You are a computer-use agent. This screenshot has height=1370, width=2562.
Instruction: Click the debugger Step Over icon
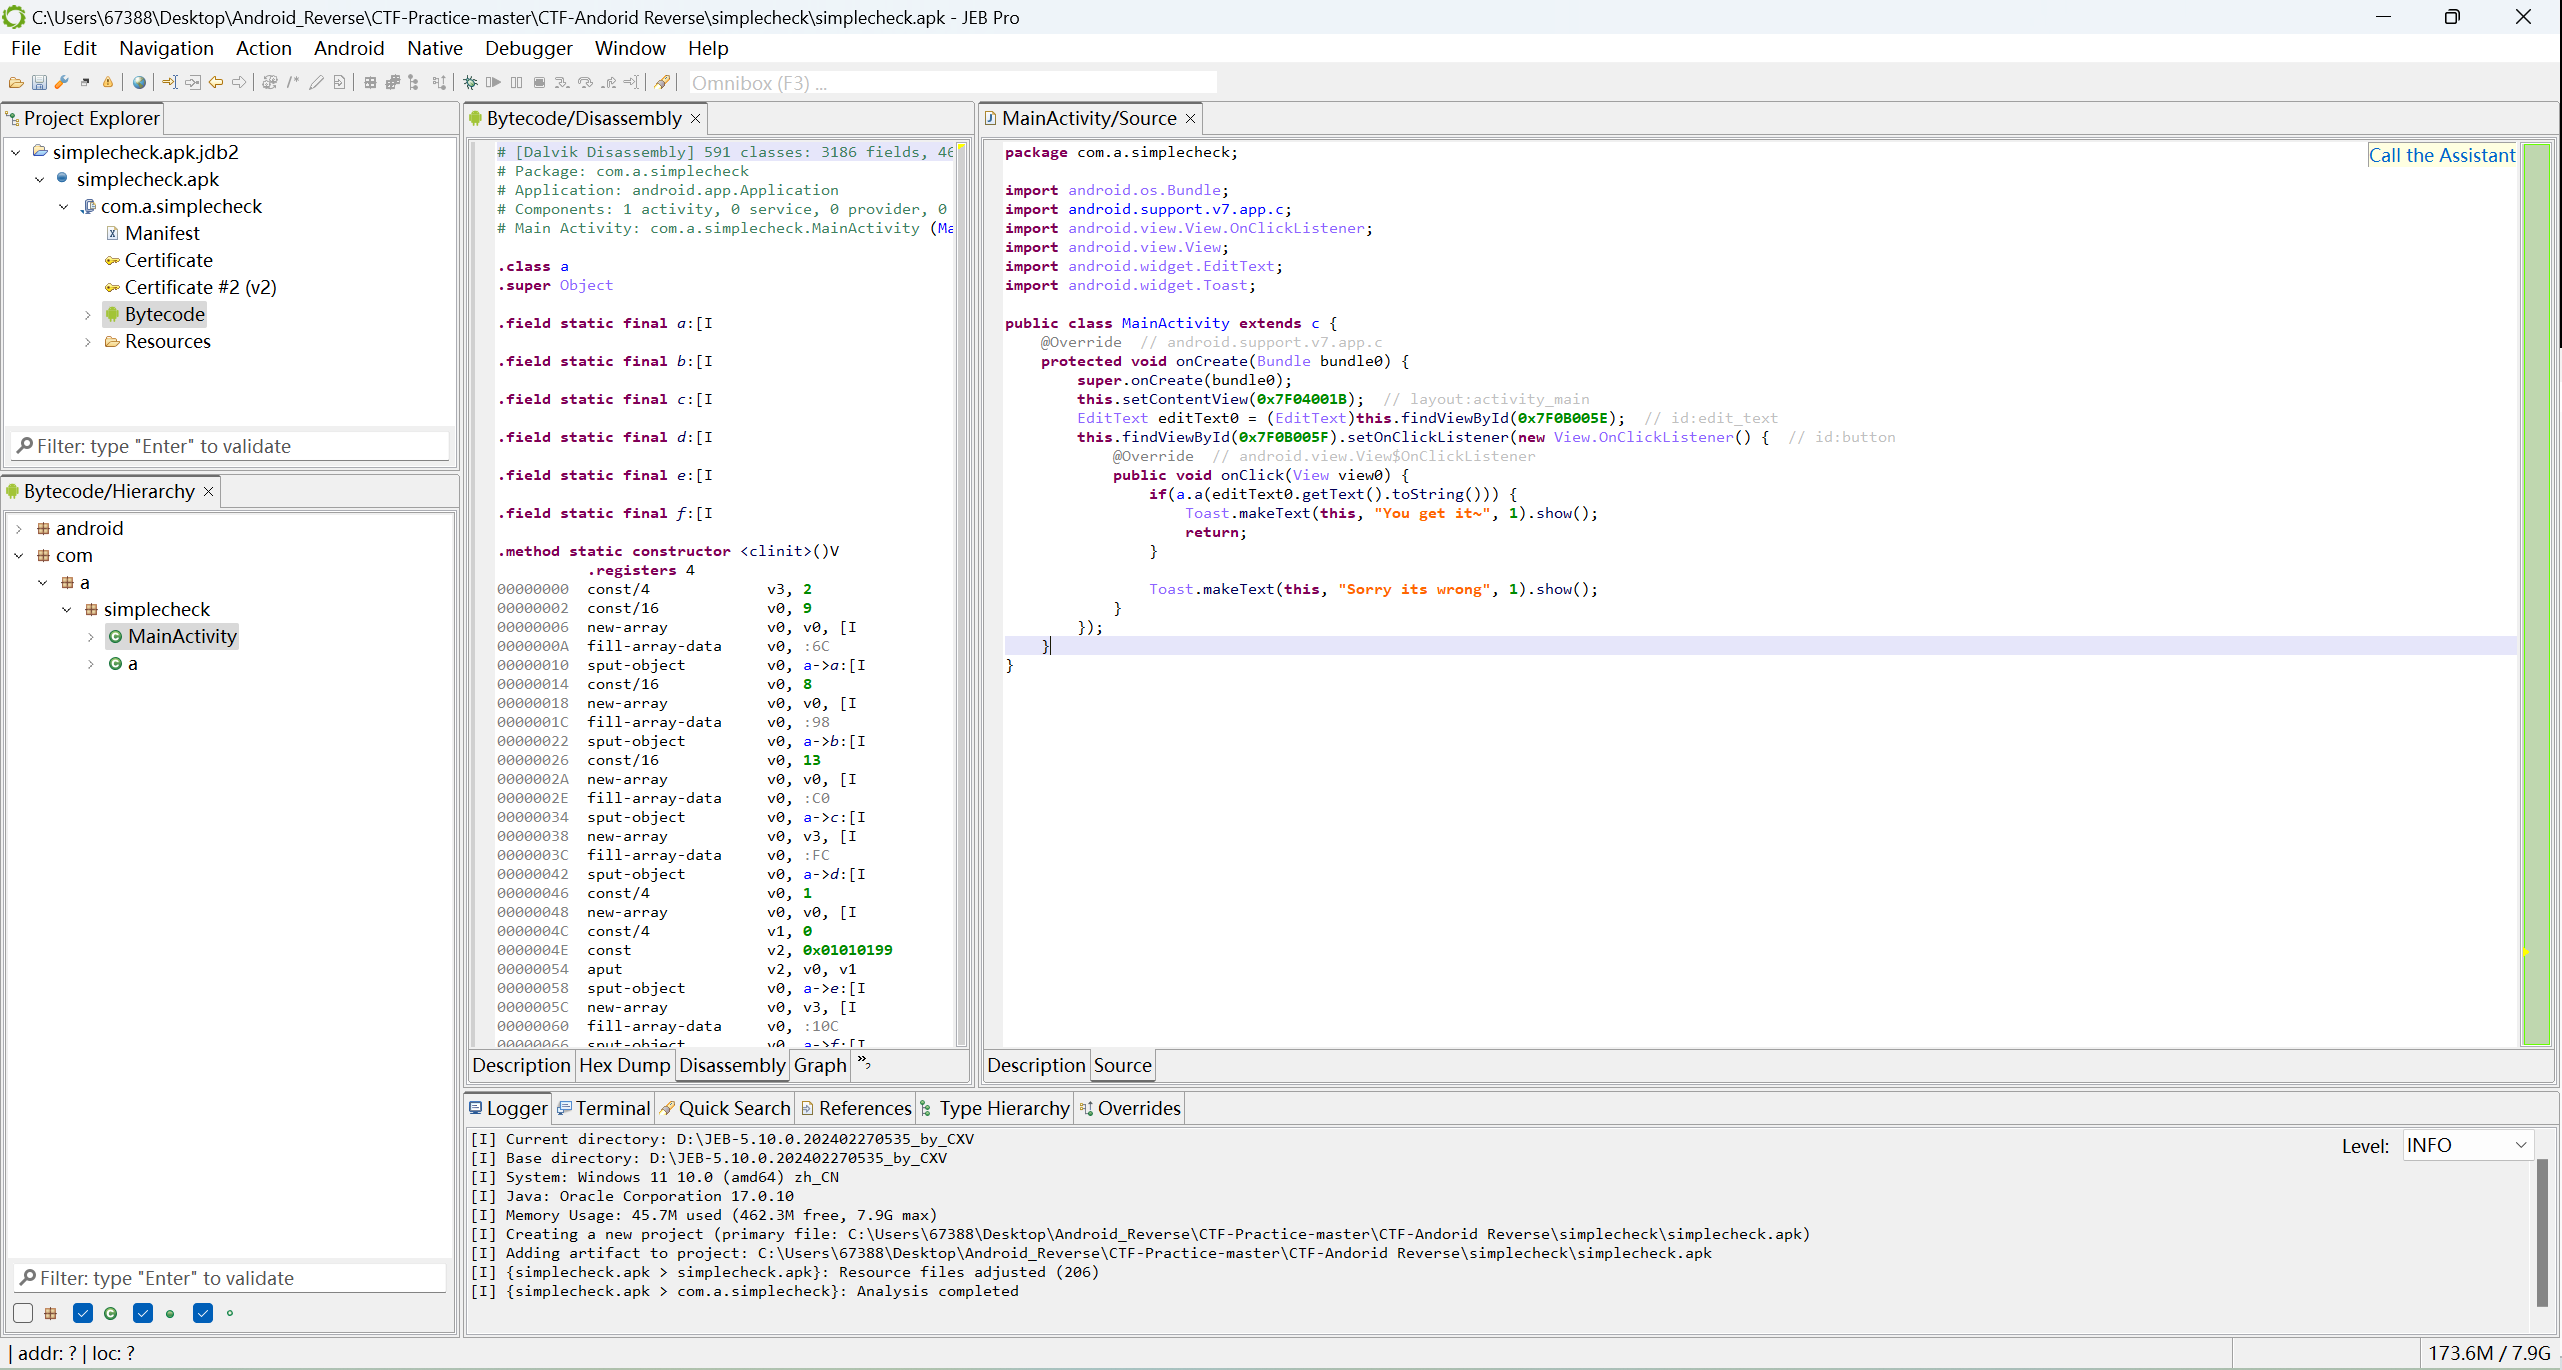(x=585, y=83)
